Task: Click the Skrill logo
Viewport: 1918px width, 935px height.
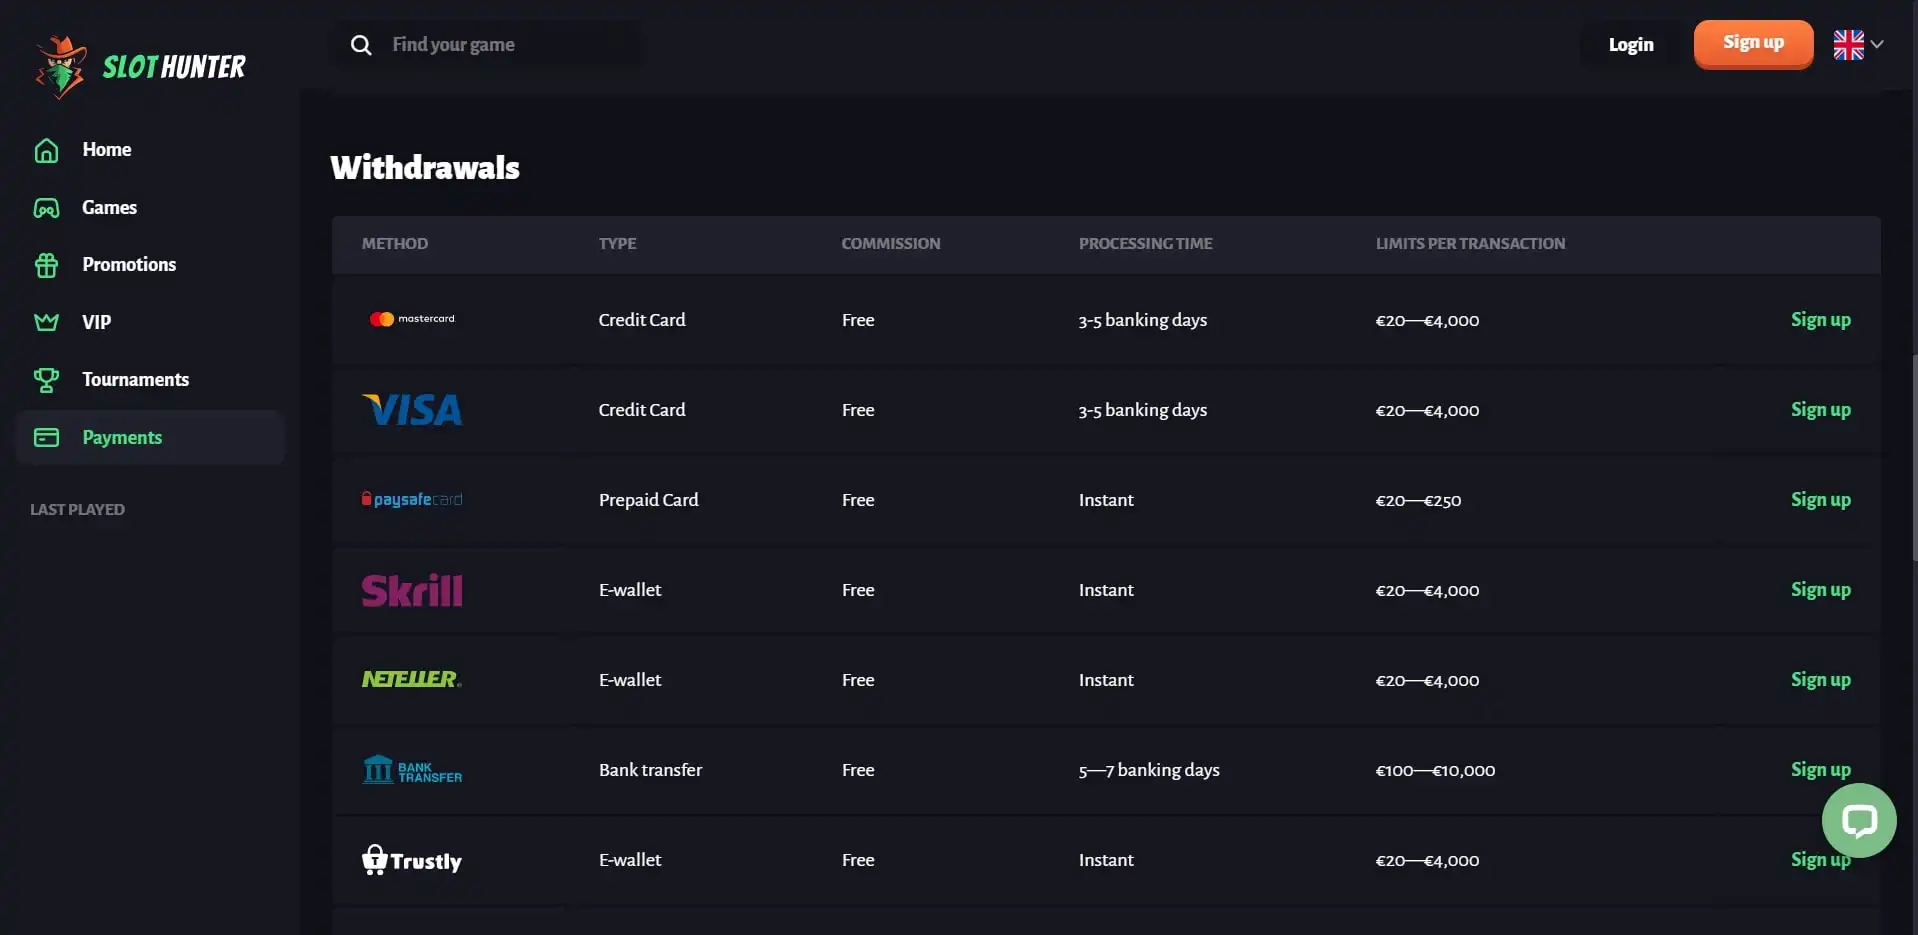Action: click(411, 591)
